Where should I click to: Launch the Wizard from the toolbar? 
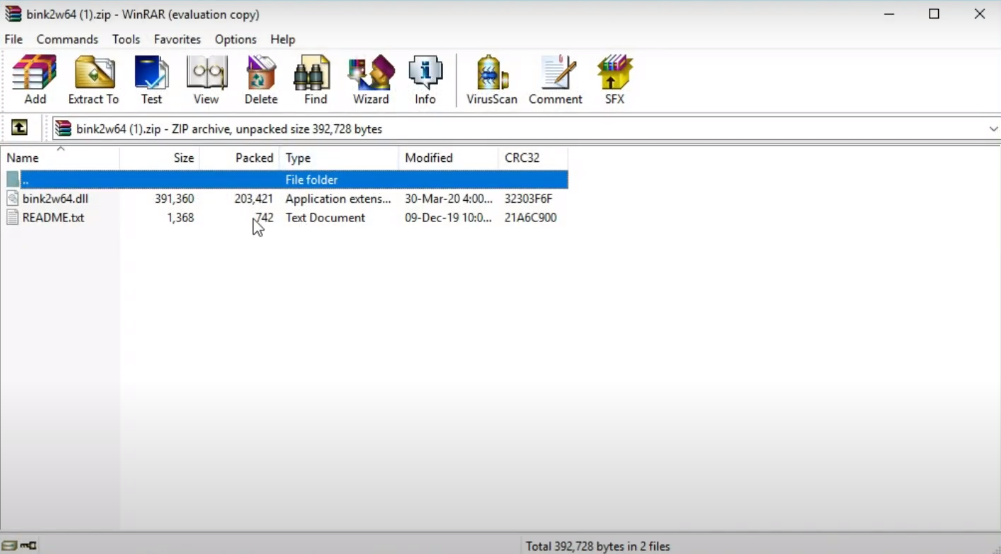click(371, 80)
